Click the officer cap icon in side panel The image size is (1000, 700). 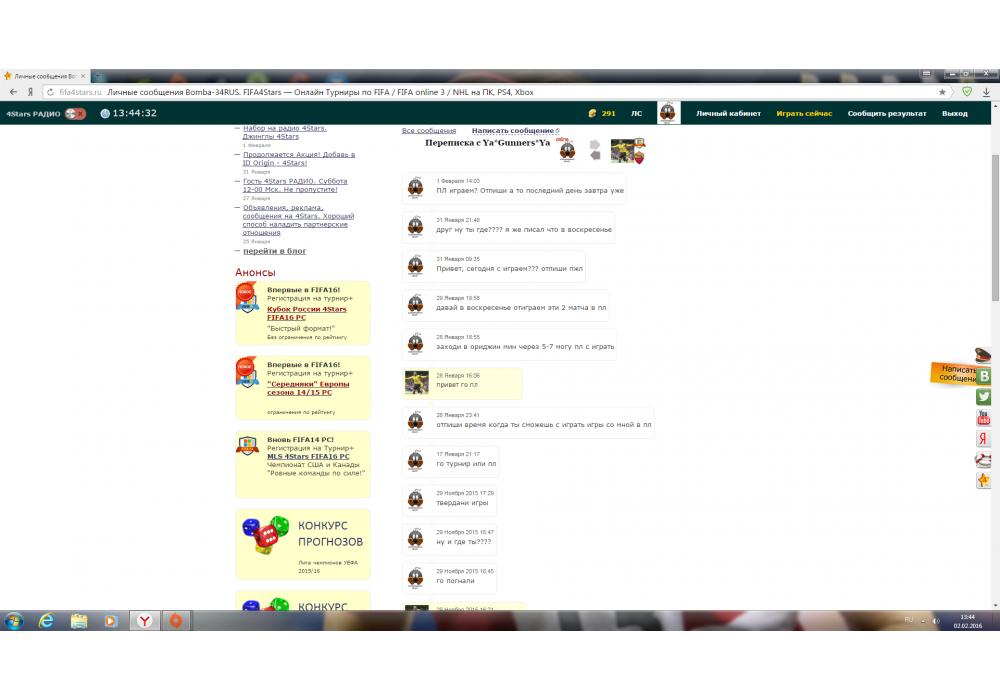(x=983, y=354)
